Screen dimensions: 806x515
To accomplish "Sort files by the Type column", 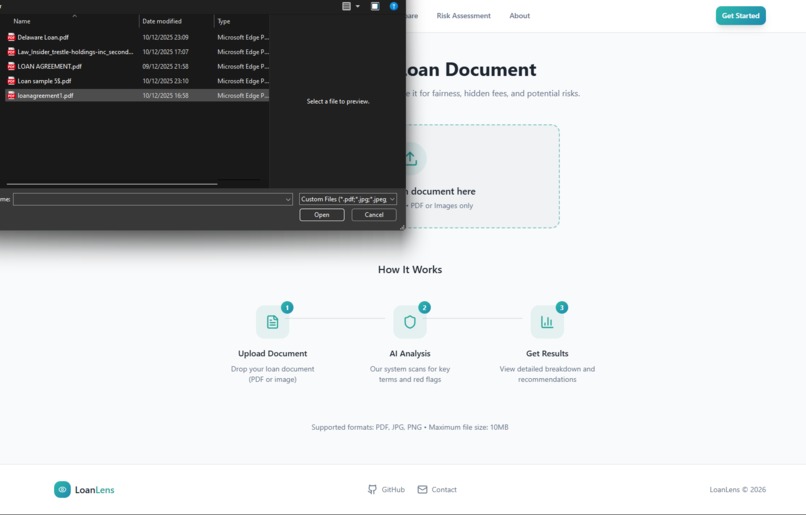I will click(x=224, y=21).
